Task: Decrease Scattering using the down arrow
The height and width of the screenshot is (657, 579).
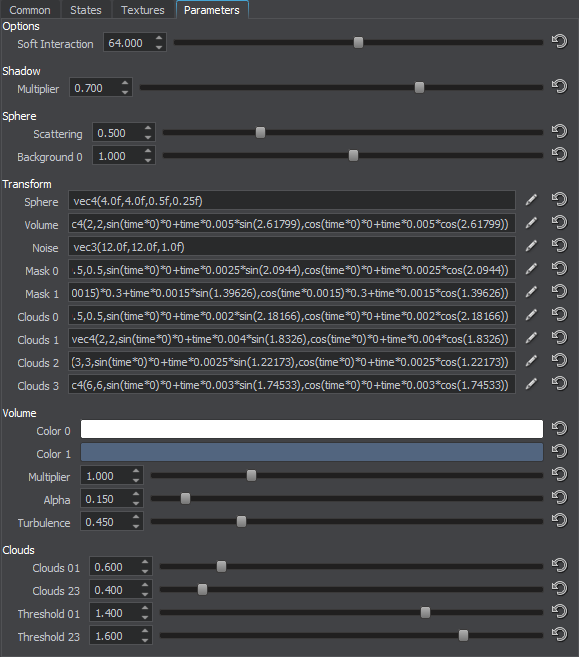Action: tap(148, 137)
